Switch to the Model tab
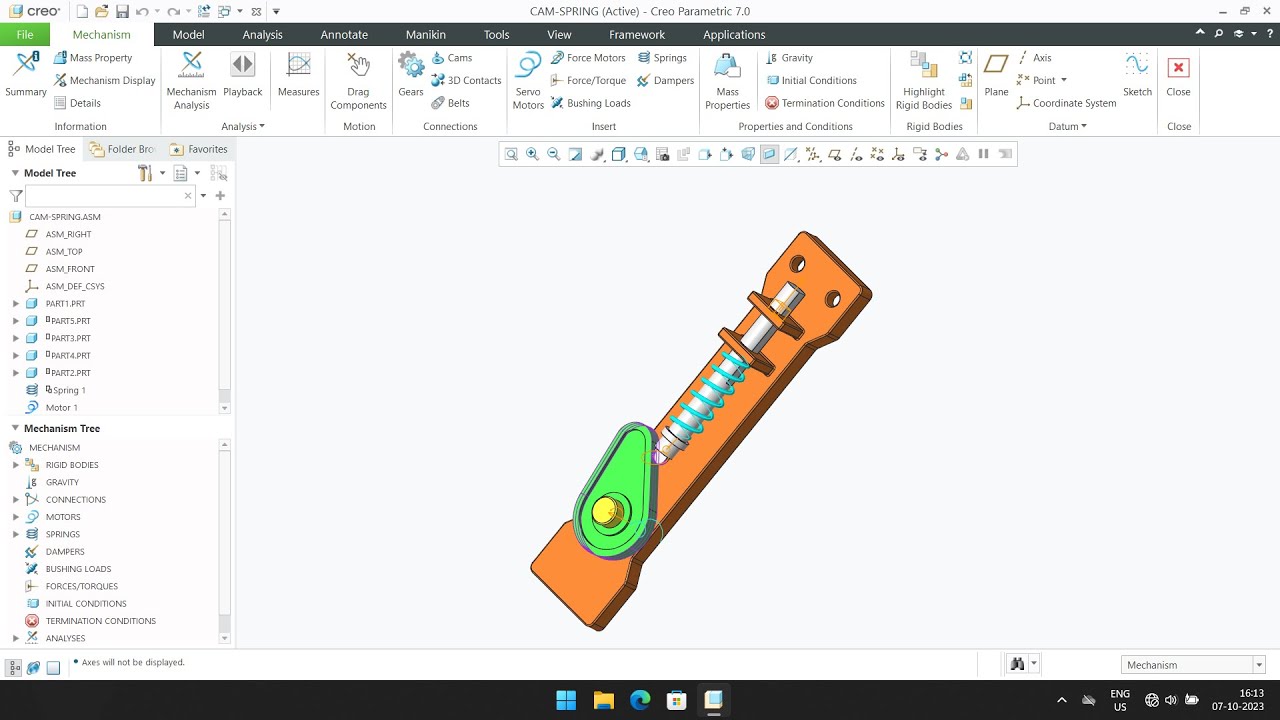Screen dimensions: 1280x720 (188, 34)
